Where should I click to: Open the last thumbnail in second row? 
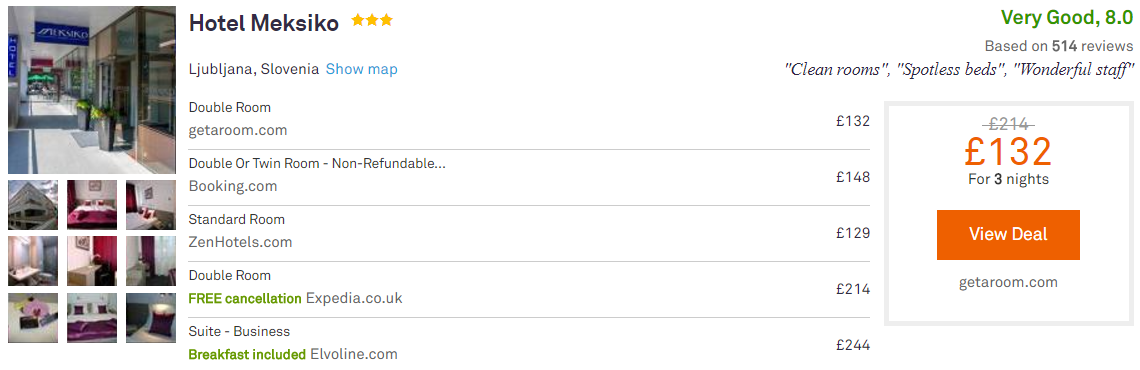coord(150,261)
